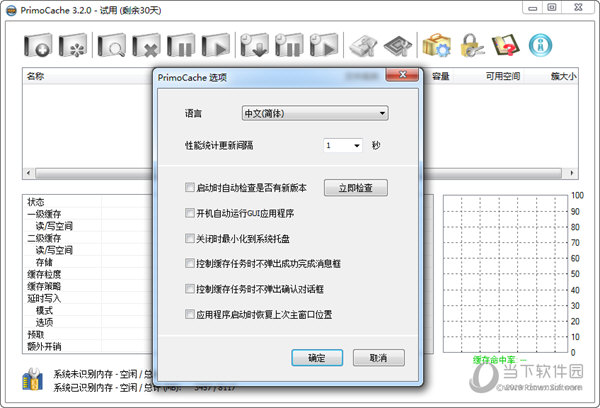
Task: Open the language dropdown 中文(简体)
Action: click(315, 113)
